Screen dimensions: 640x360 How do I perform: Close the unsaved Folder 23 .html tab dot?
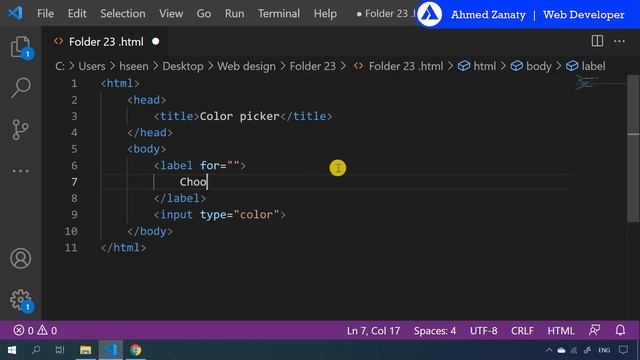point(156,42)
